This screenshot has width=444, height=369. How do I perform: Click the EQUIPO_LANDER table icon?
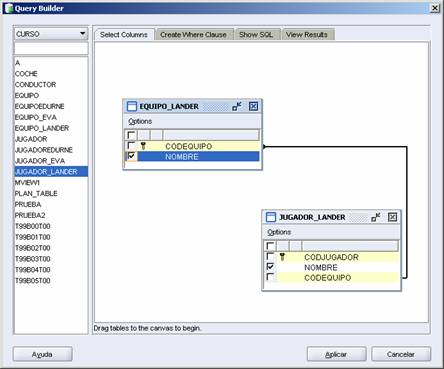132,106
